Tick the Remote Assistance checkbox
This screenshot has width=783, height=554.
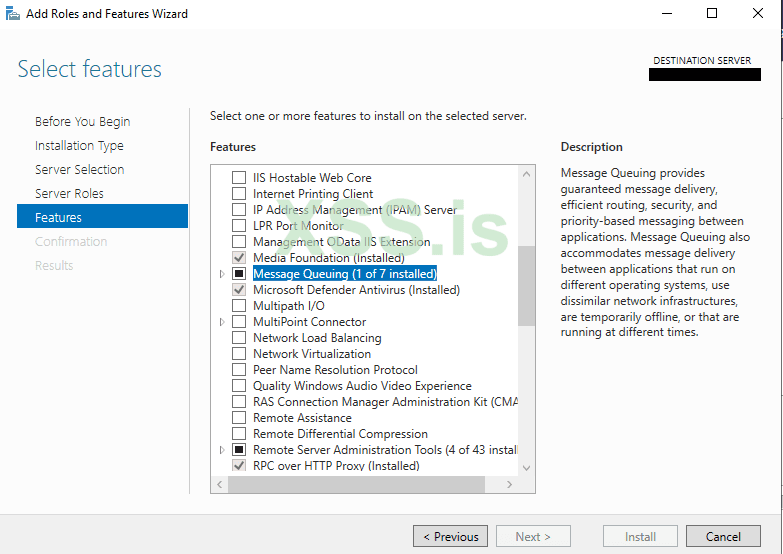pyautogui.click(x=239, y=418)
